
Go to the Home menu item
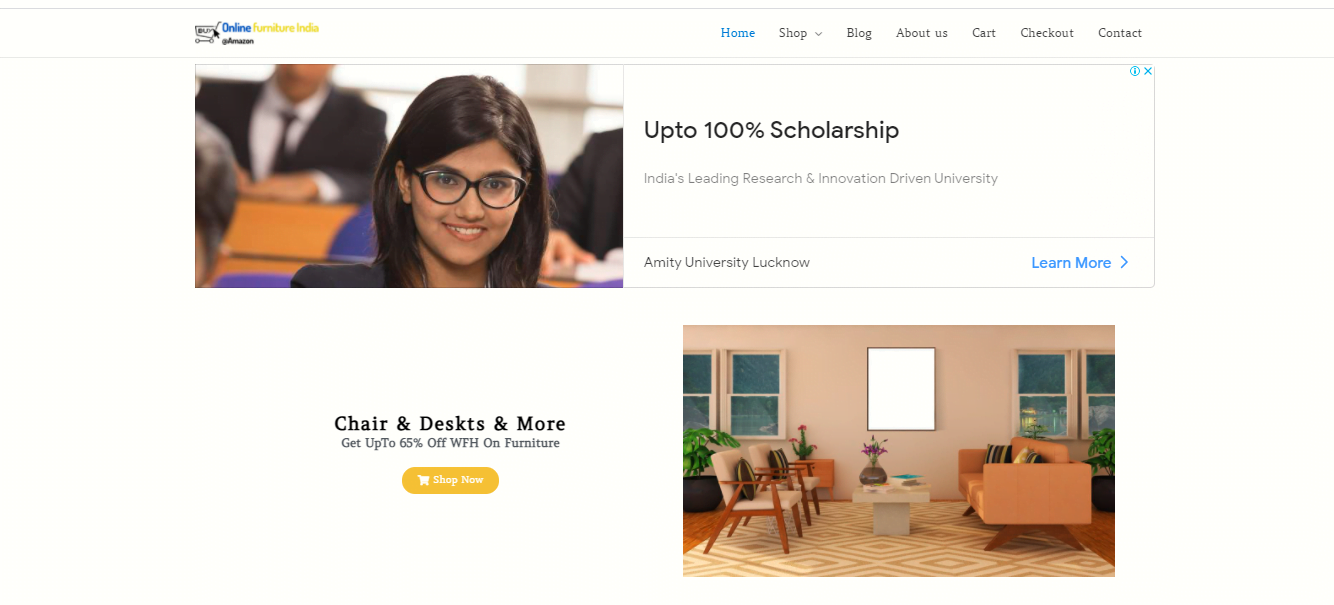click(x=738, y=33)
